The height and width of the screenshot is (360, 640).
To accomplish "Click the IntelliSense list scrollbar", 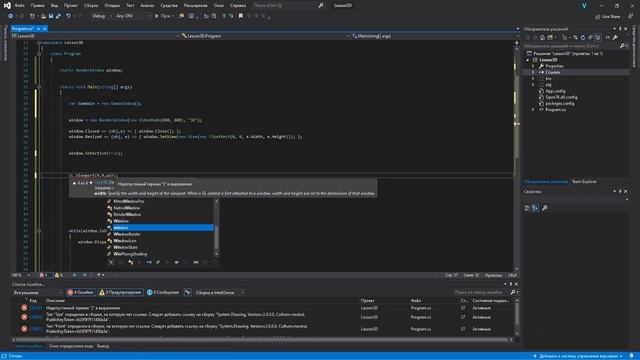I will [x=216, y=229].
